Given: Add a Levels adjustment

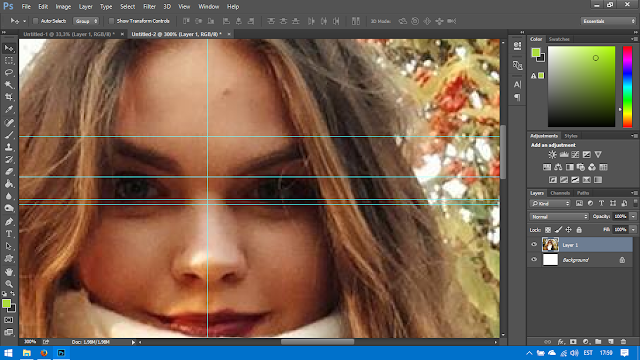Looking at the screenshot, I should [564, 154].
